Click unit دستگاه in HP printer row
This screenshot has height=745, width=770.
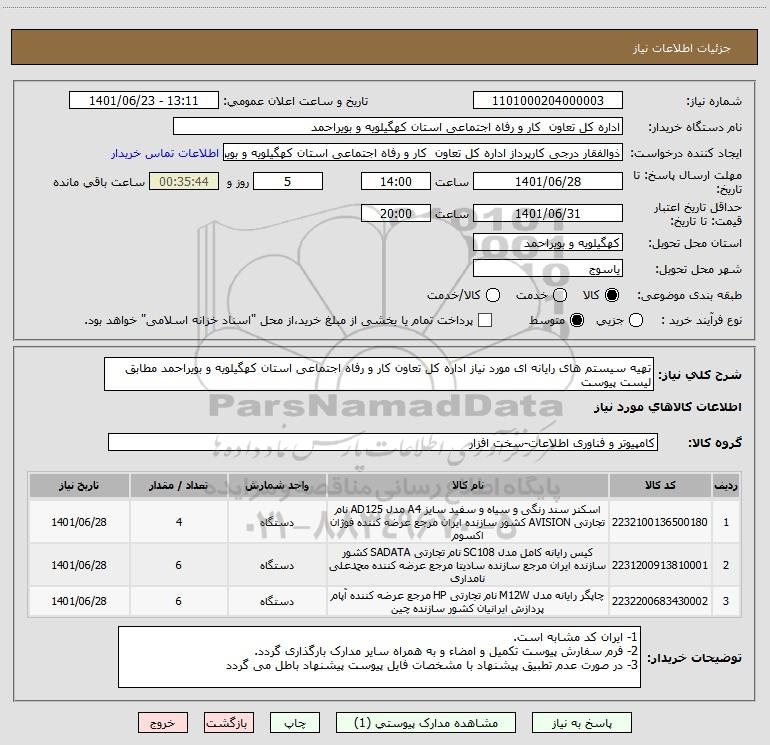[x=277, y=602]
